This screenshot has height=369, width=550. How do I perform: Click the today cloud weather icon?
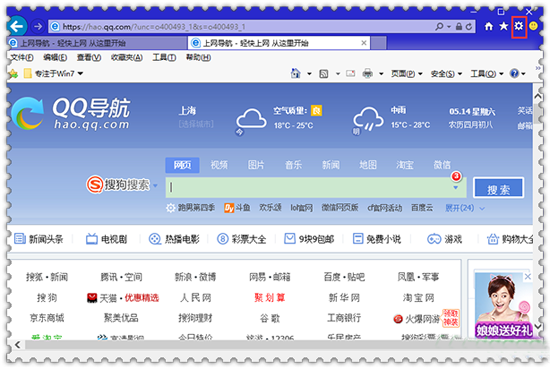pos(250,119)
